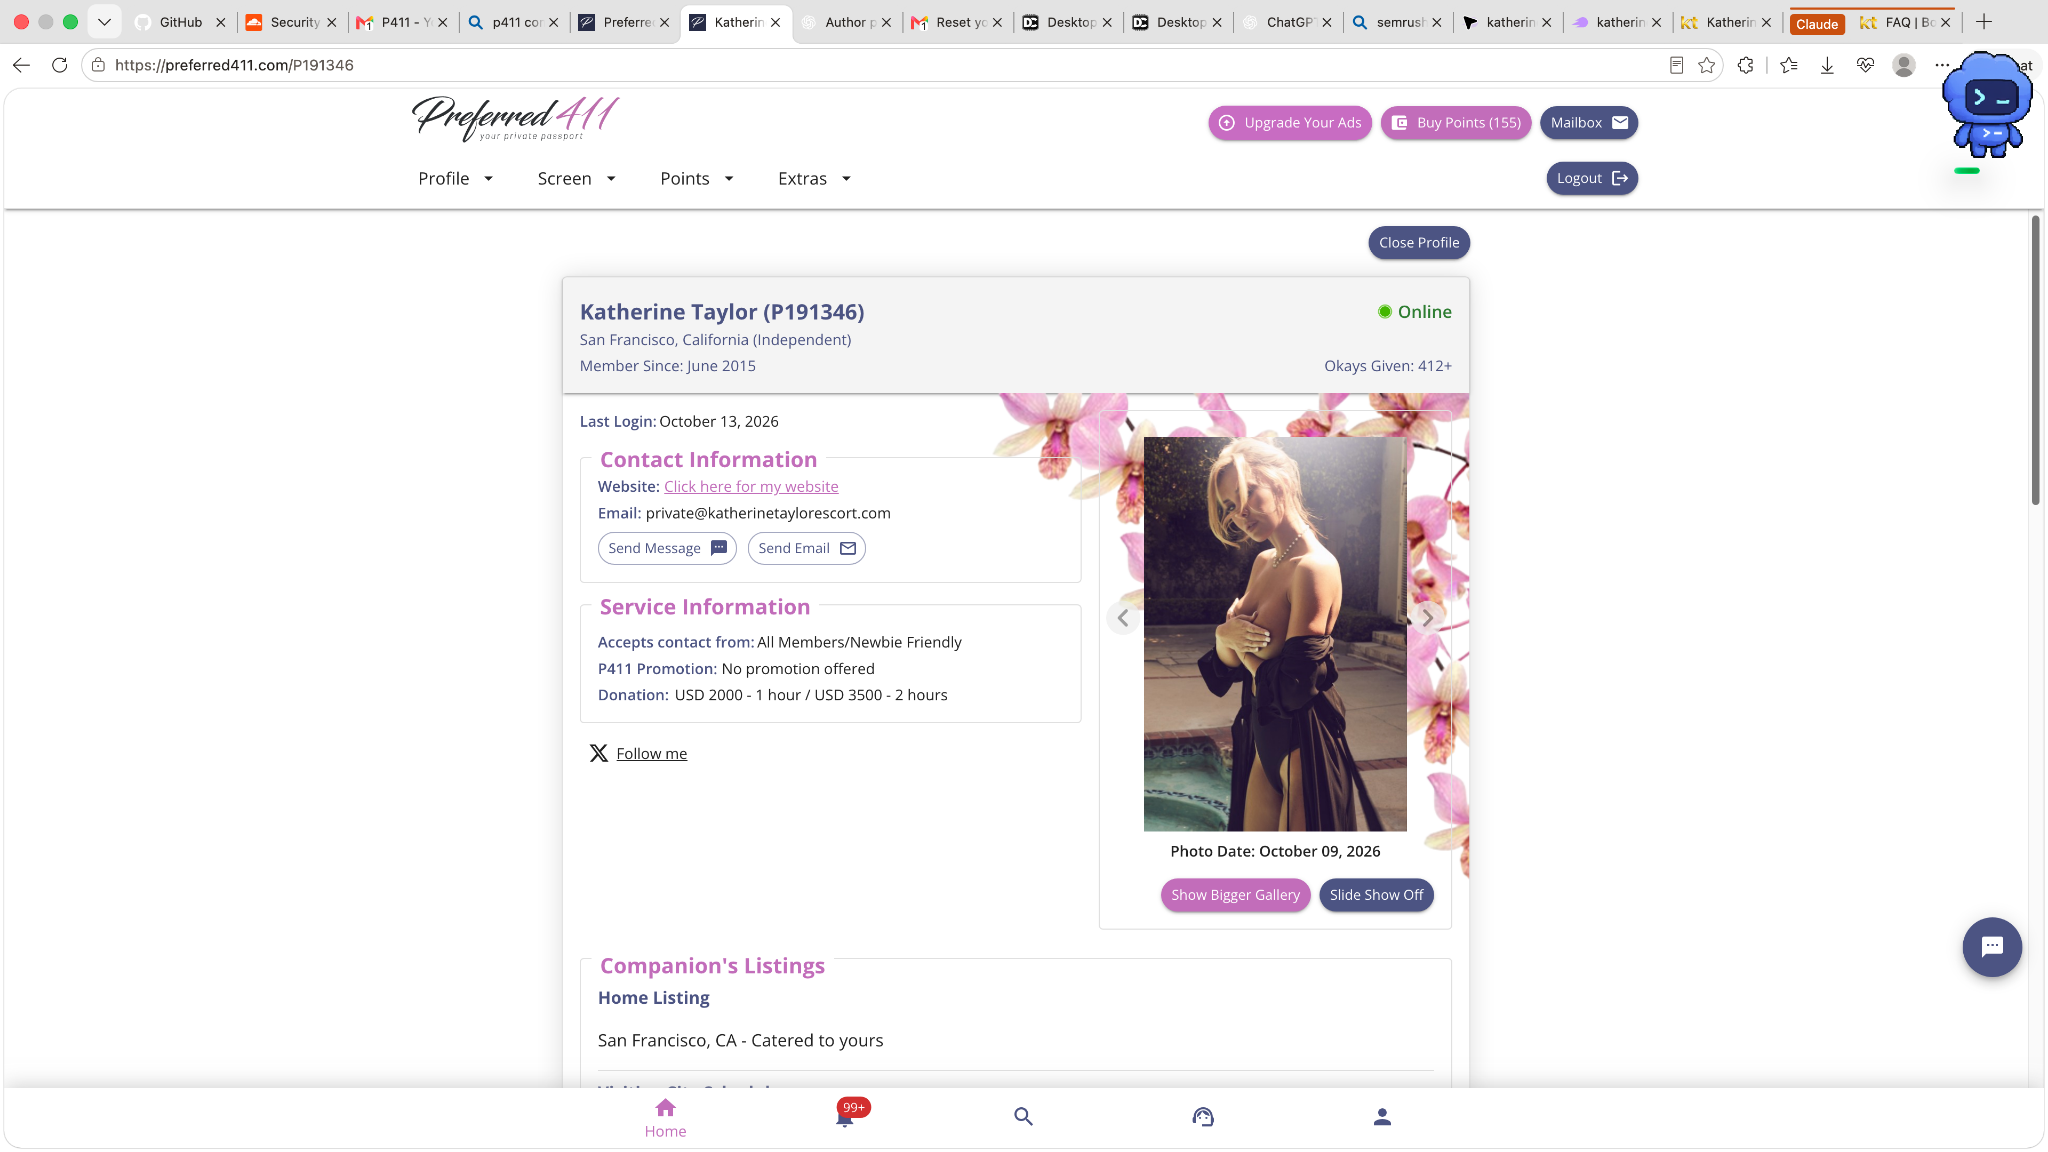Open the Mailbox
The height and width of the screenshot is (1152, 2048).
click(1589, 123)
